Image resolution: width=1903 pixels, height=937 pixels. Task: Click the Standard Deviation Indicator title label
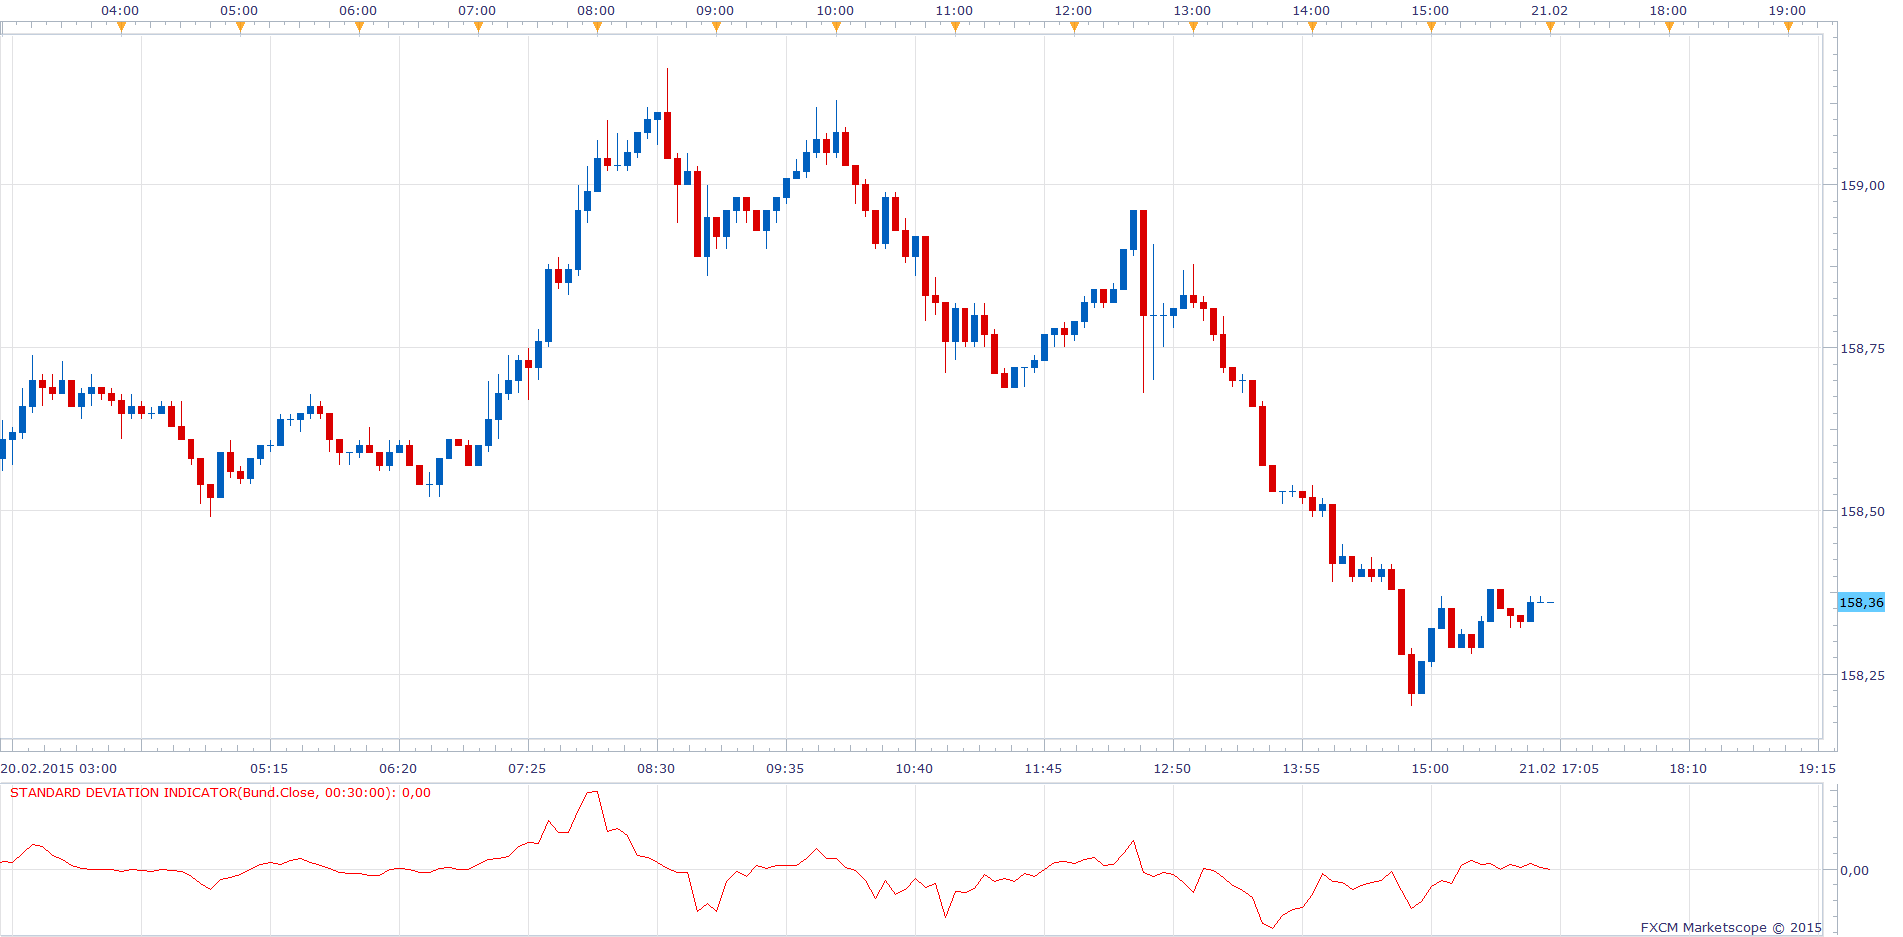pyautogui.click(x=220, y=793)
